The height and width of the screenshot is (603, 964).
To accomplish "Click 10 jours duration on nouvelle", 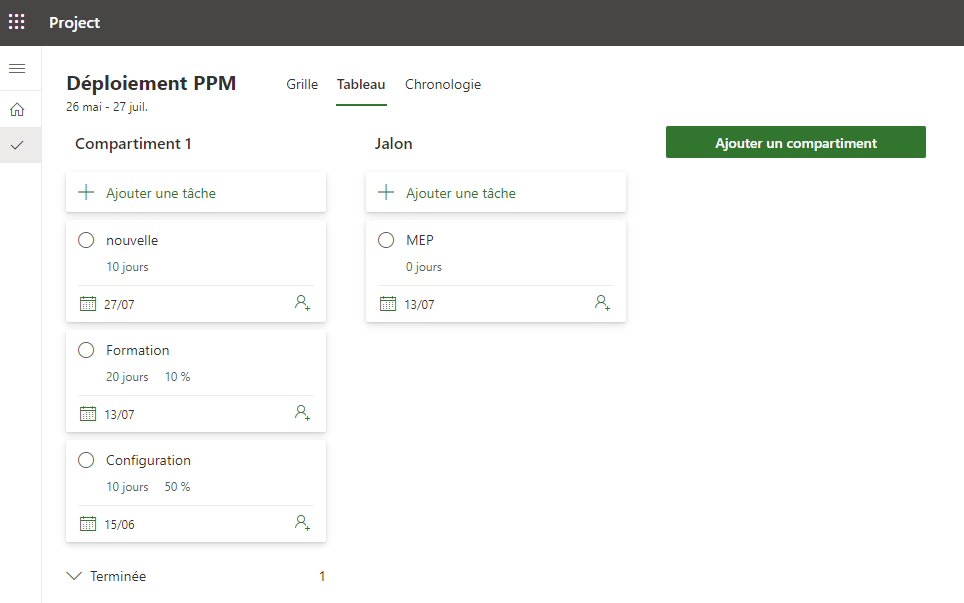I will 127,267.
